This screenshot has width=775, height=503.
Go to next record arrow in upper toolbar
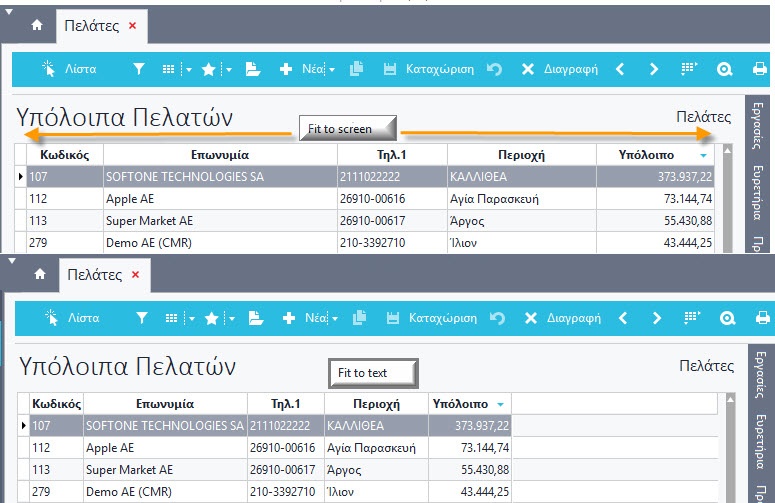click(x=653, y=69)
